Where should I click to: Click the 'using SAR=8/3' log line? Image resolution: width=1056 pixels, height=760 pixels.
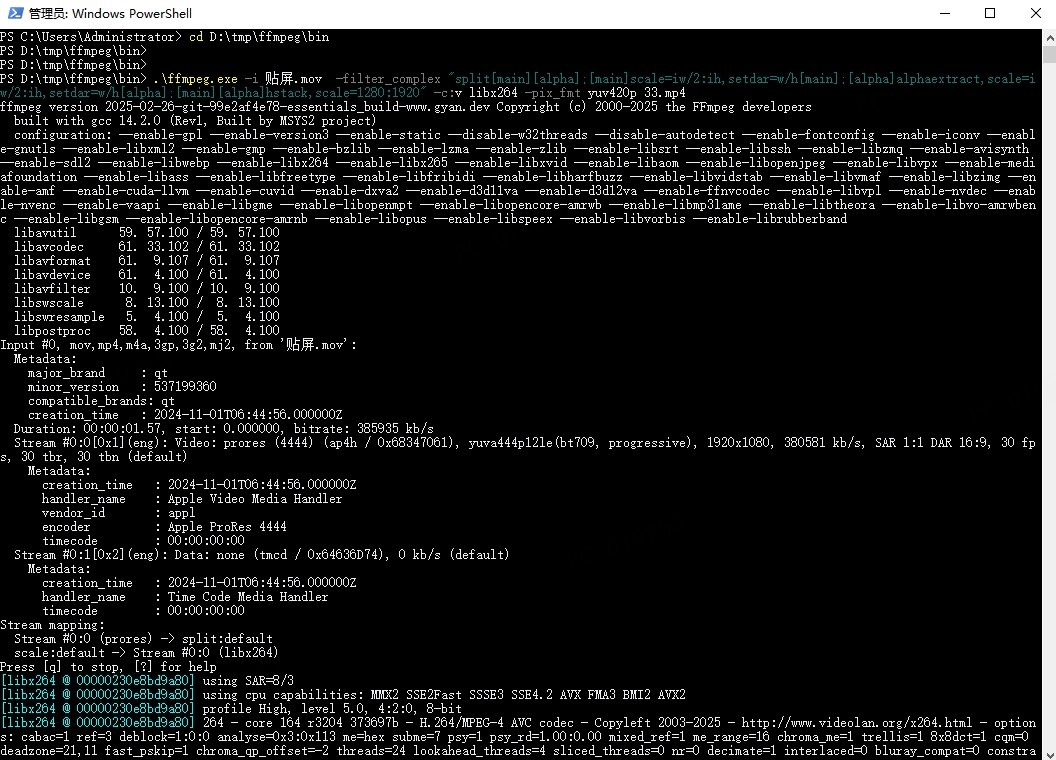pos(147,681)
